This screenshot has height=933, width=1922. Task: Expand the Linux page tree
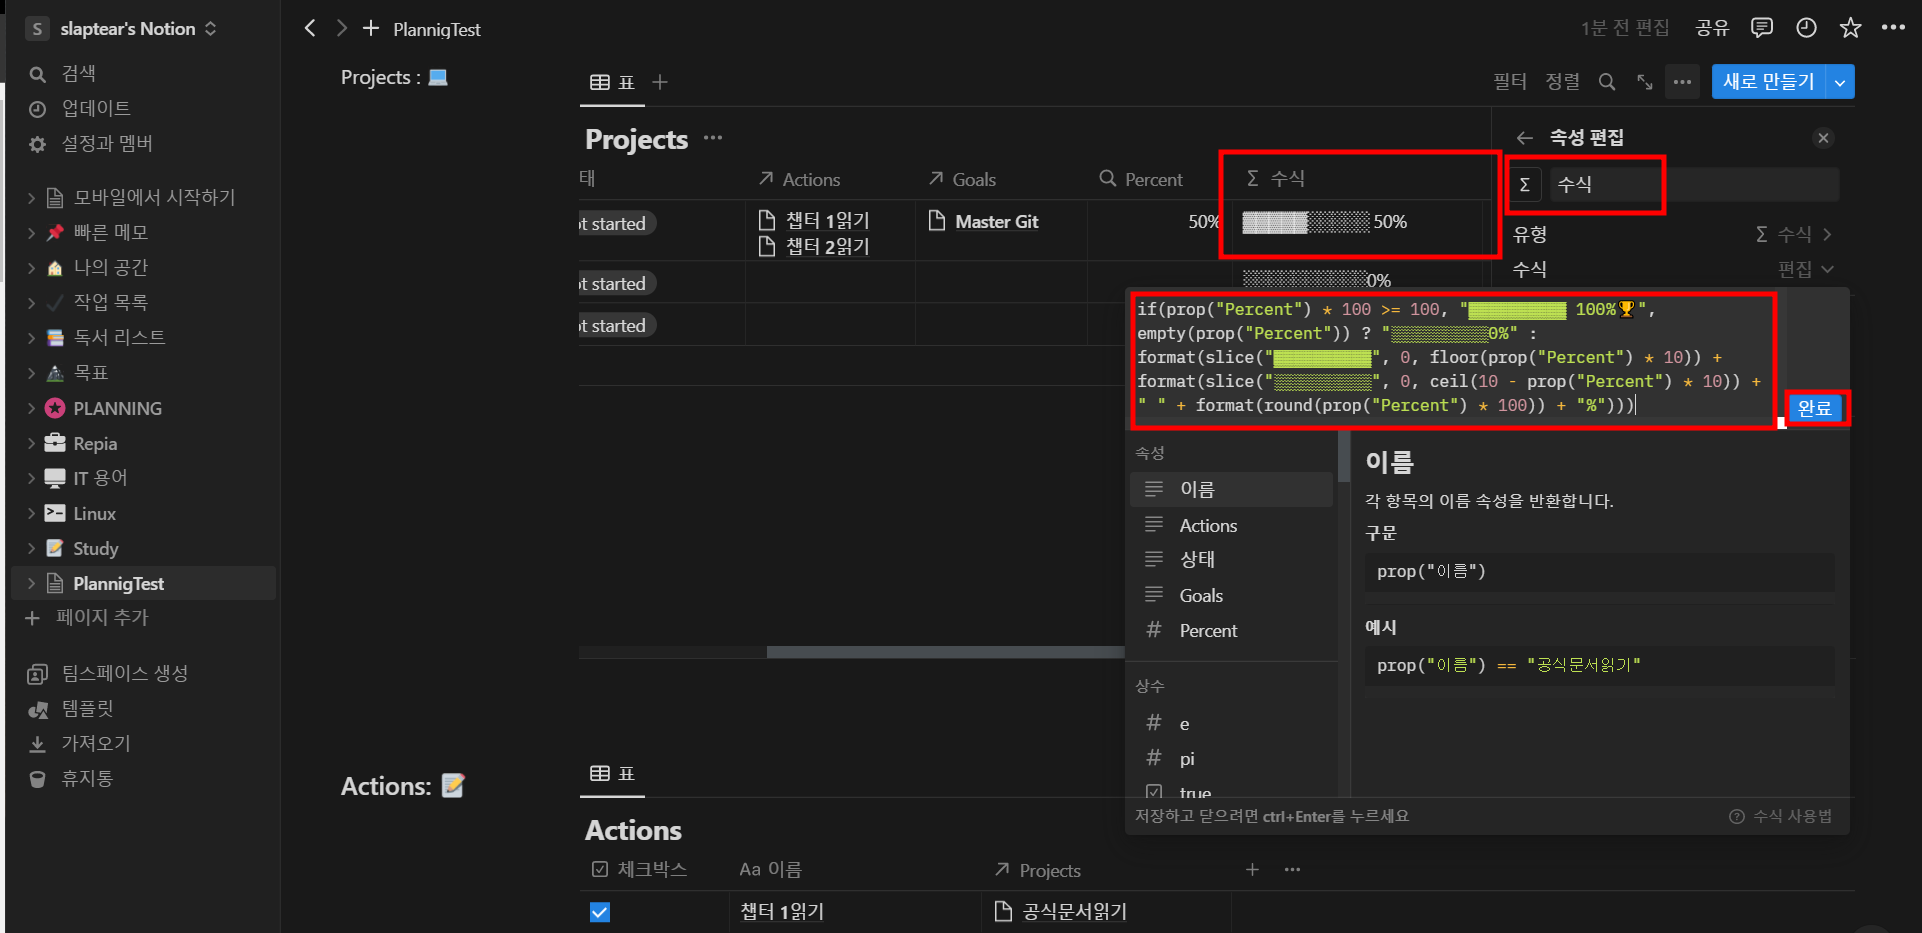[x=31, y=514]
